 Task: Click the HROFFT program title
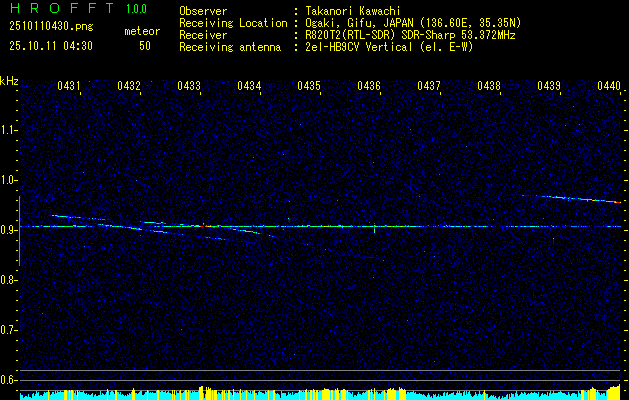coord(62,8)
